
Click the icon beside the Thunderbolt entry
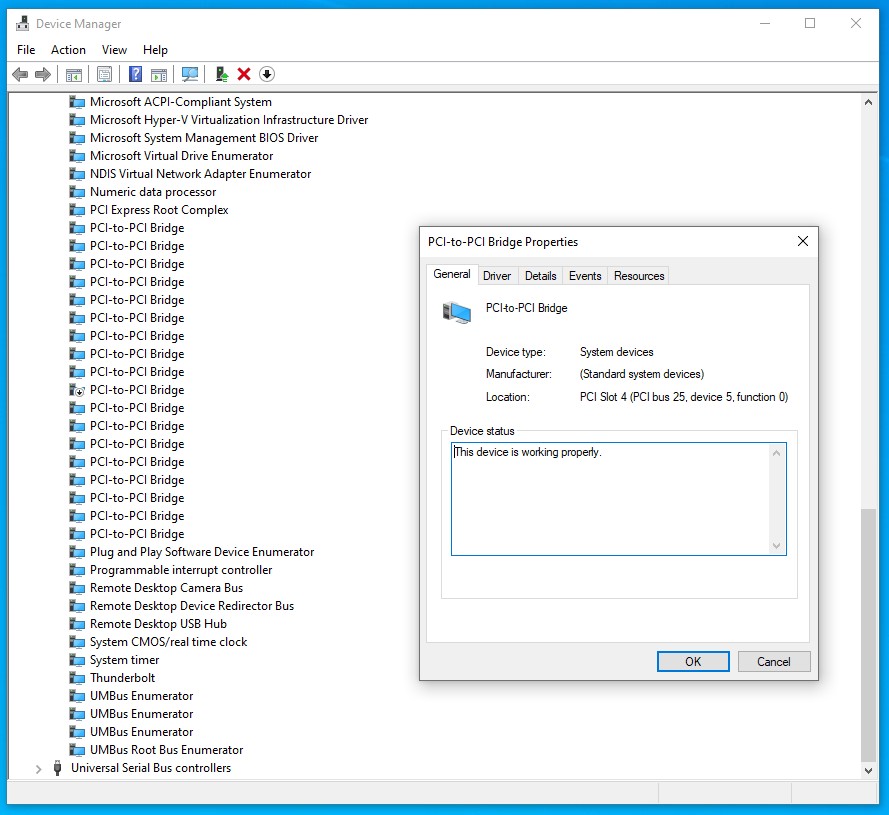pyautogui.click(x=77, y=678)
